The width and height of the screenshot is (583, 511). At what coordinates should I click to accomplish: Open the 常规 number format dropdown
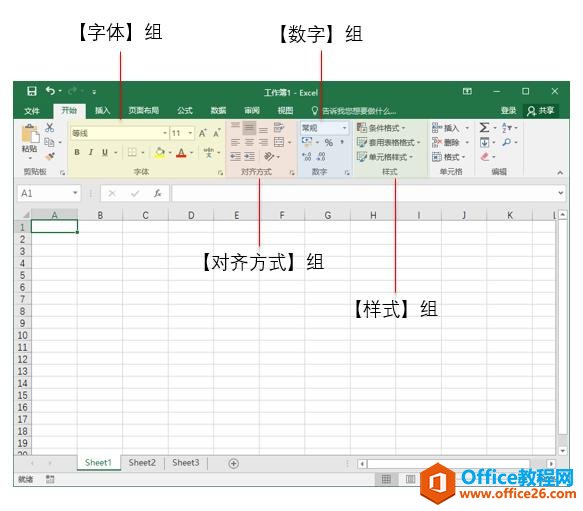point(344,128)
